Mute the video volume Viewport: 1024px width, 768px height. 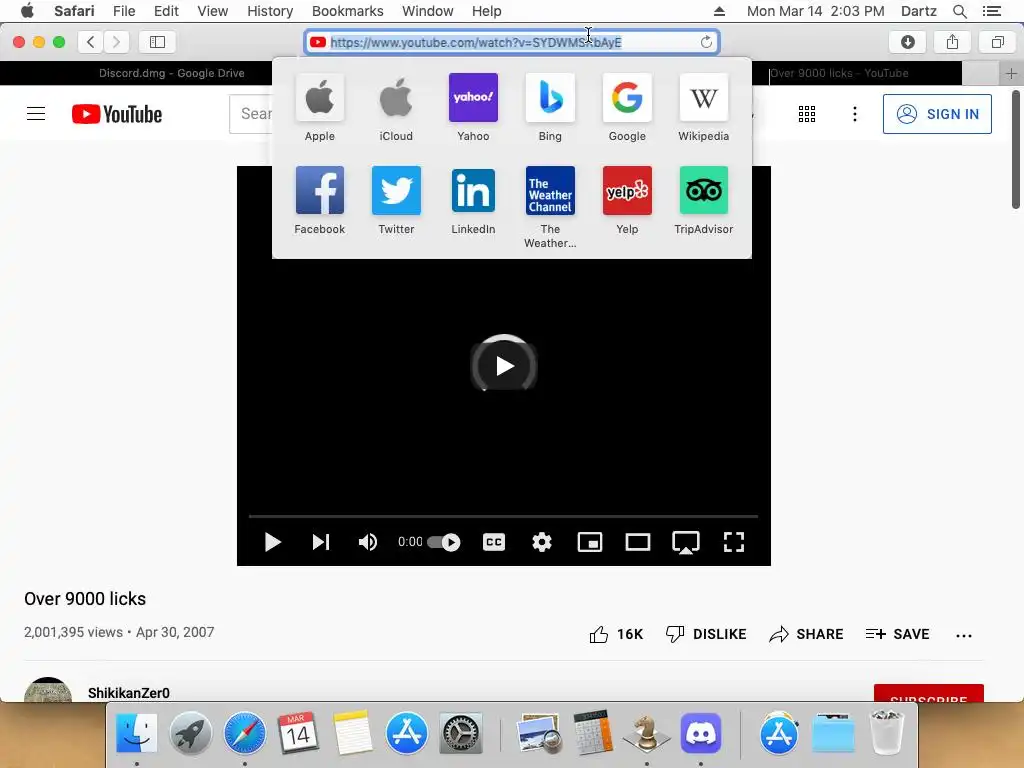(x=368, y=542)
